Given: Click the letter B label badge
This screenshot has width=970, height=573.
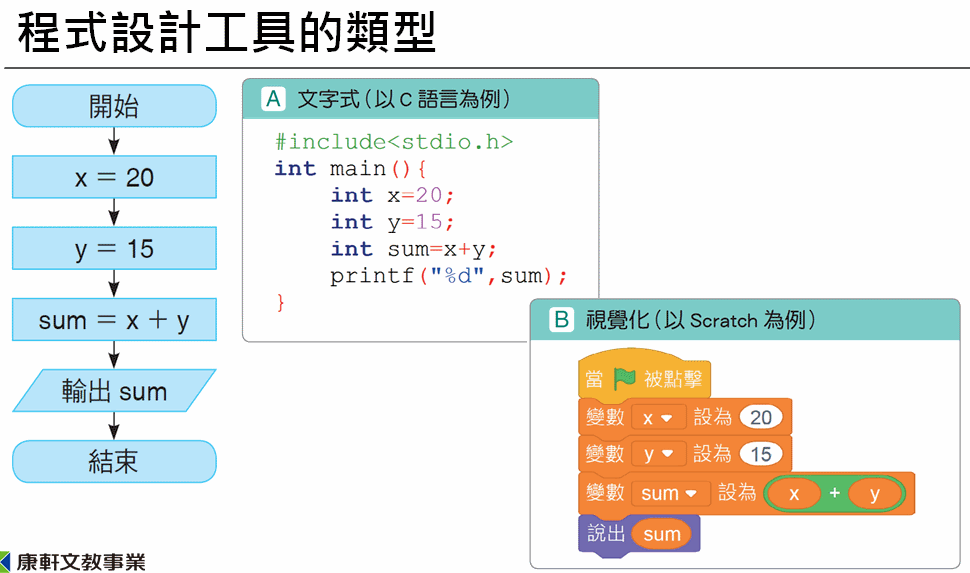Looking at the screenshot, I should [561, 319].
